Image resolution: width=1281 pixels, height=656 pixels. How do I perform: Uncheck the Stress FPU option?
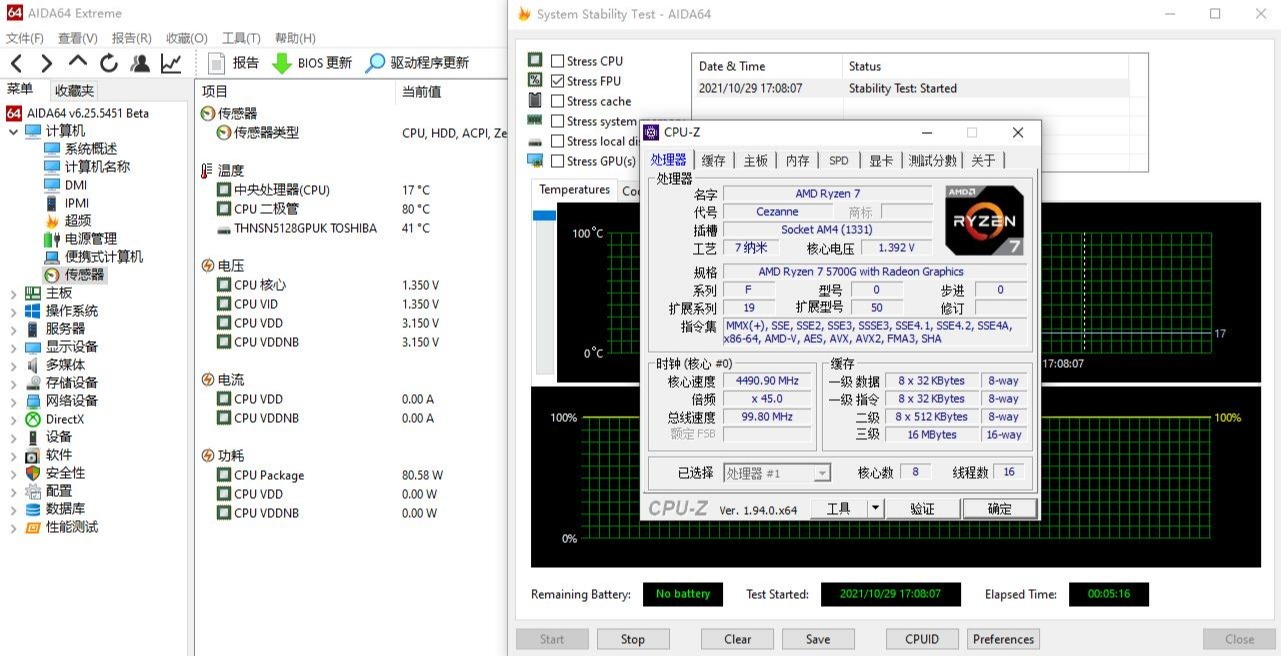tap(557, 80)
